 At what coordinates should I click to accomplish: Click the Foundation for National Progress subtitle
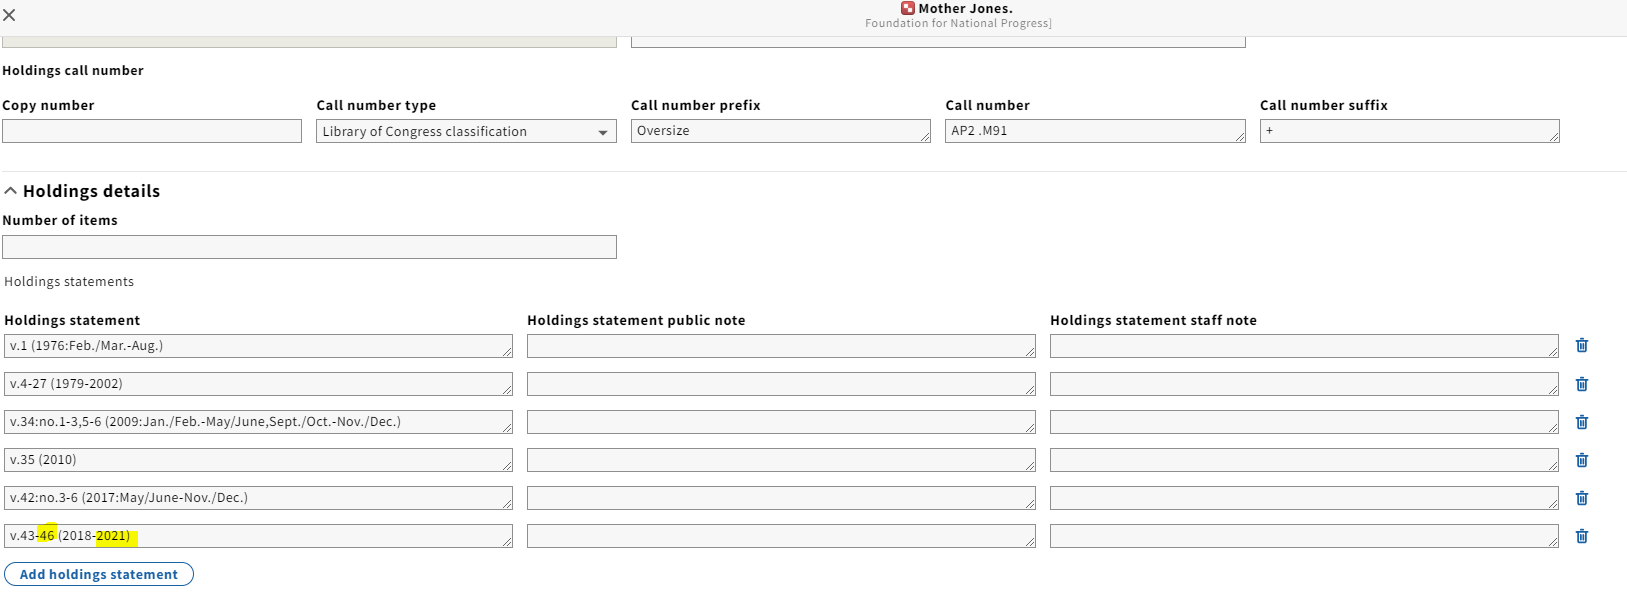pyautogui.click(x=958, y=23)
